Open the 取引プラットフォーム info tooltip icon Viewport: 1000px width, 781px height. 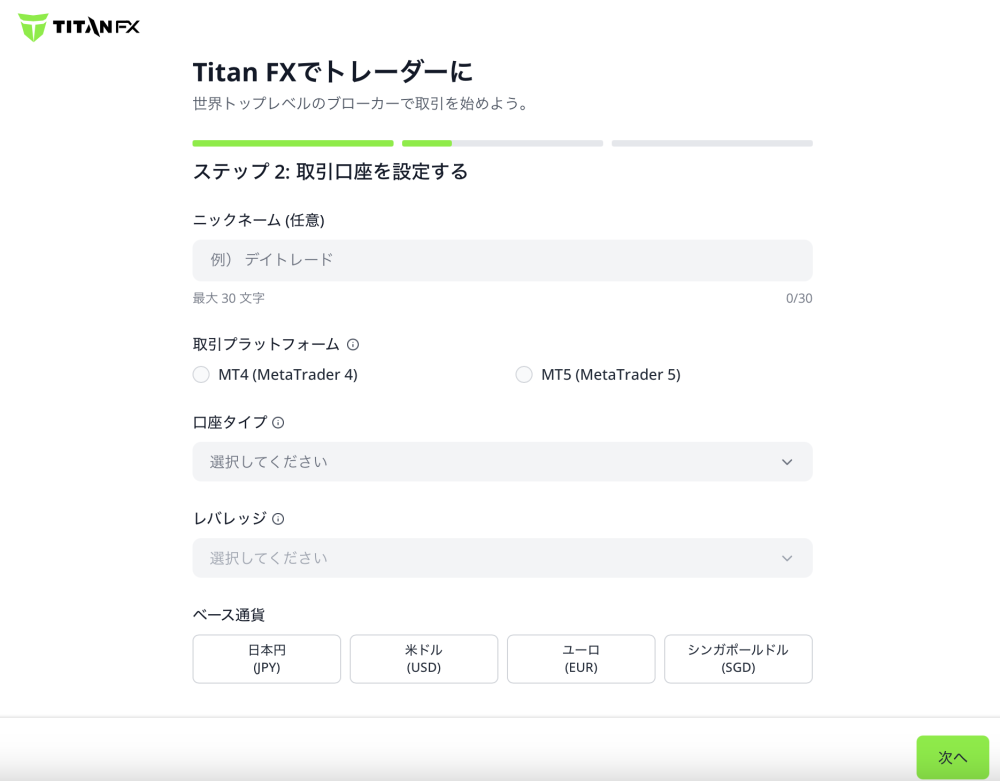click(352, 344)
